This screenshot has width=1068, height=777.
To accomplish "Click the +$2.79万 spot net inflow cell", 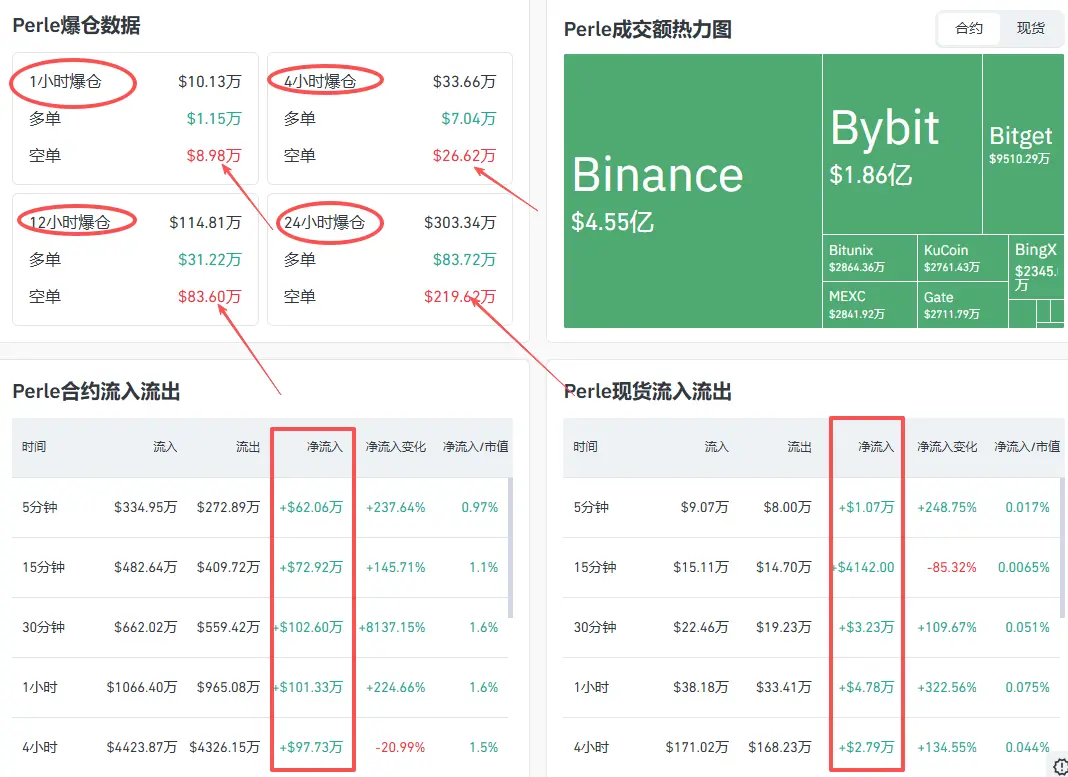I will (x=866, y=747).
